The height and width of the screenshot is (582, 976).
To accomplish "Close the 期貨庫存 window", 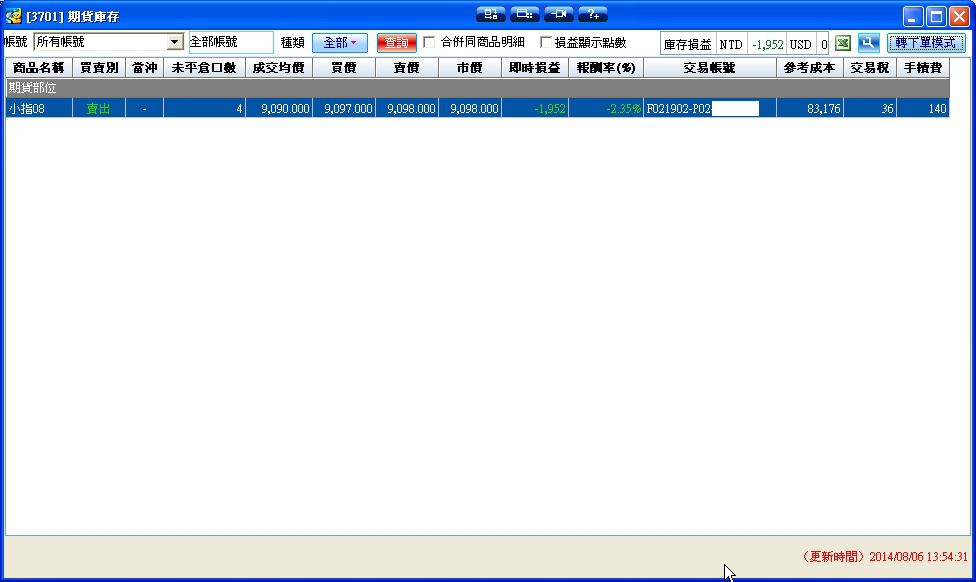I will pyautogui.click(x=959, y=16).
